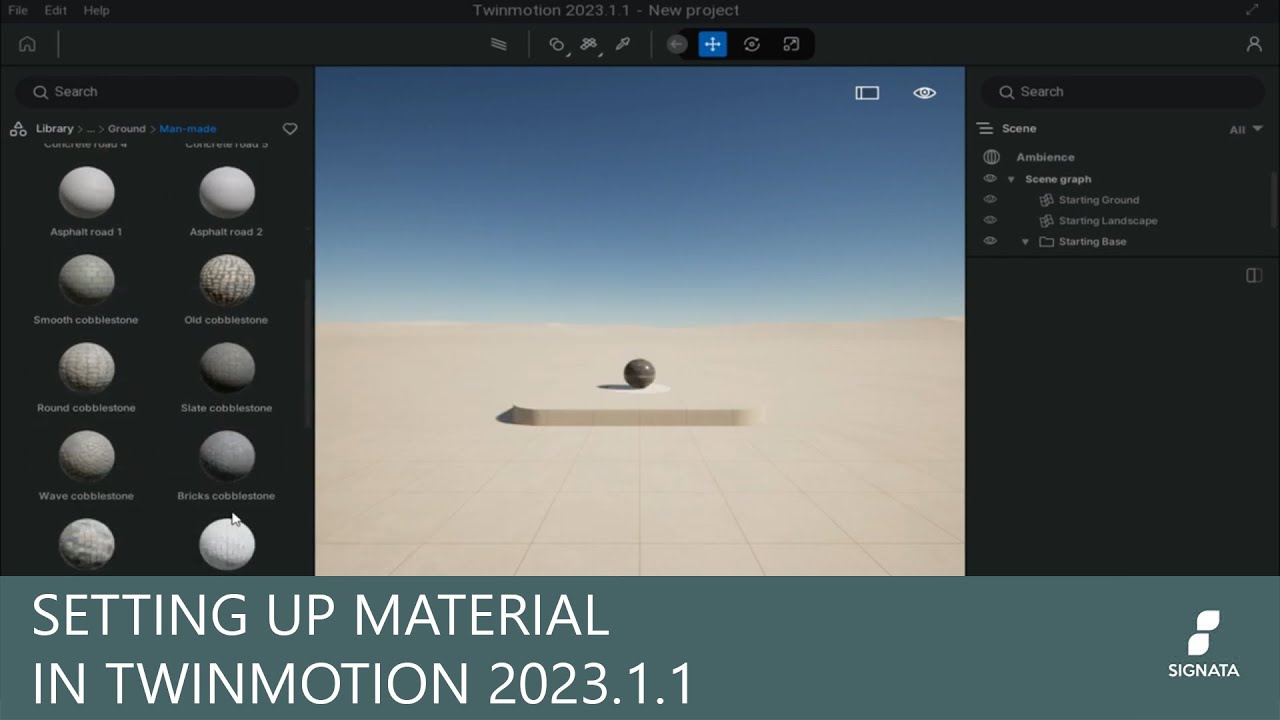The image size is (1280, 720).
Task: Open the Ambience globe icon
Action: [x=991, y=157]
